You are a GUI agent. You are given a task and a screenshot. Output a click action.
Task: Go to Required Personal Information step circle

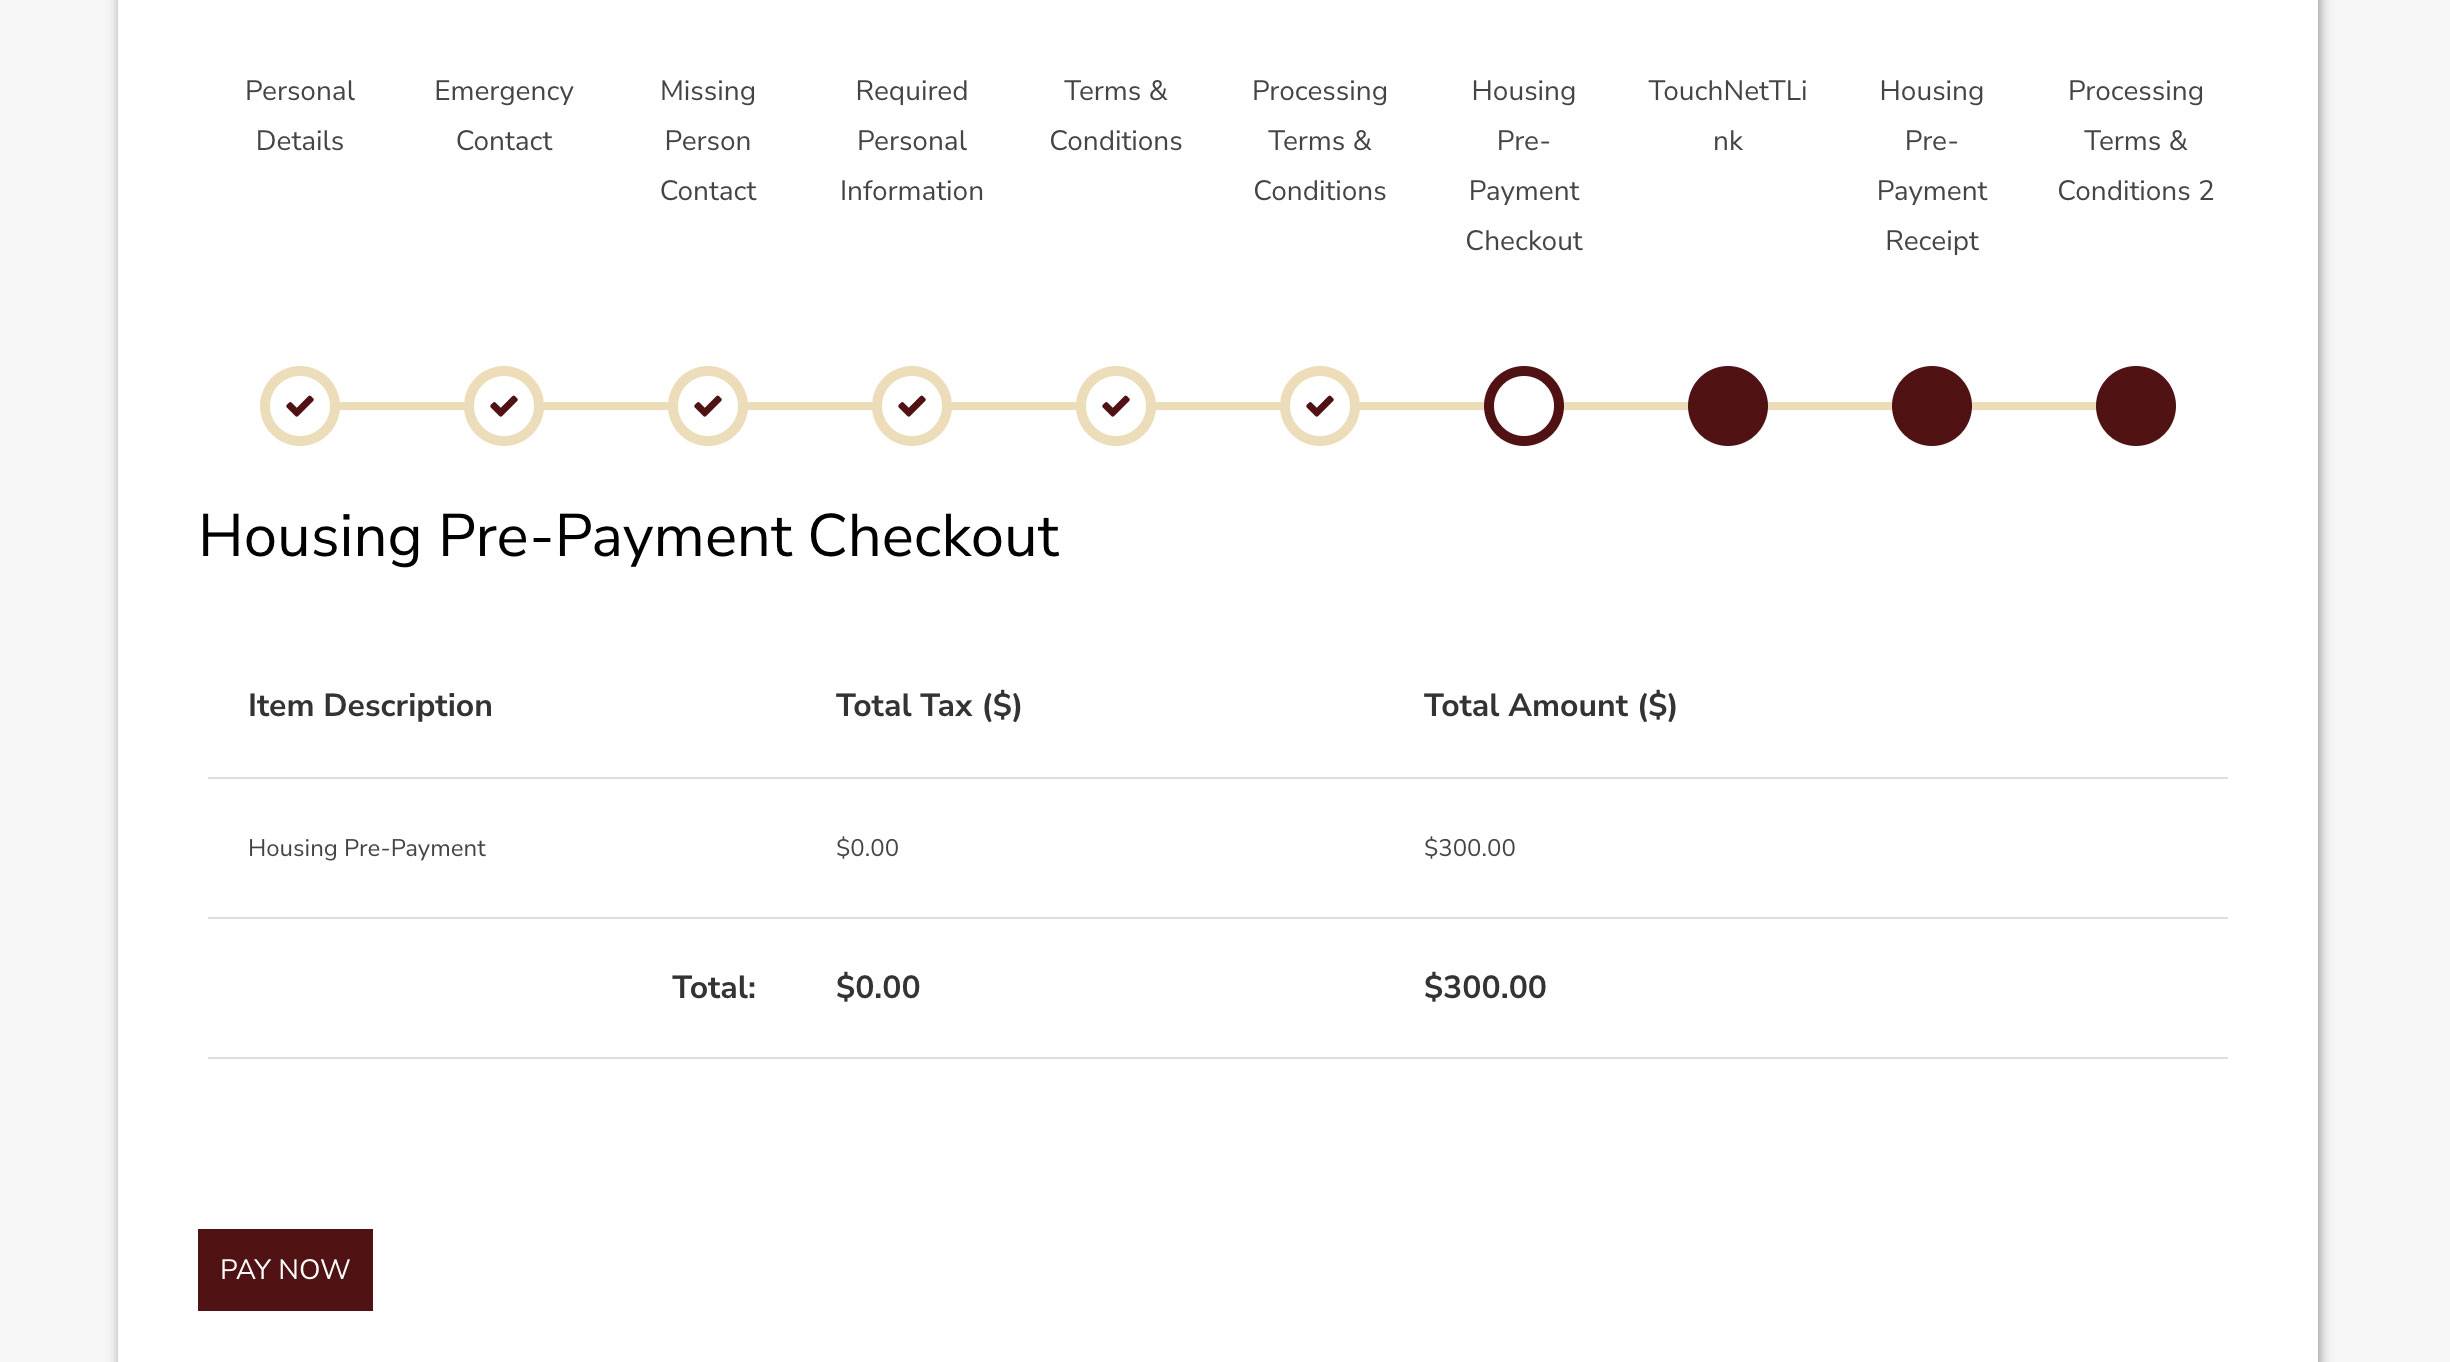point(912,406)
